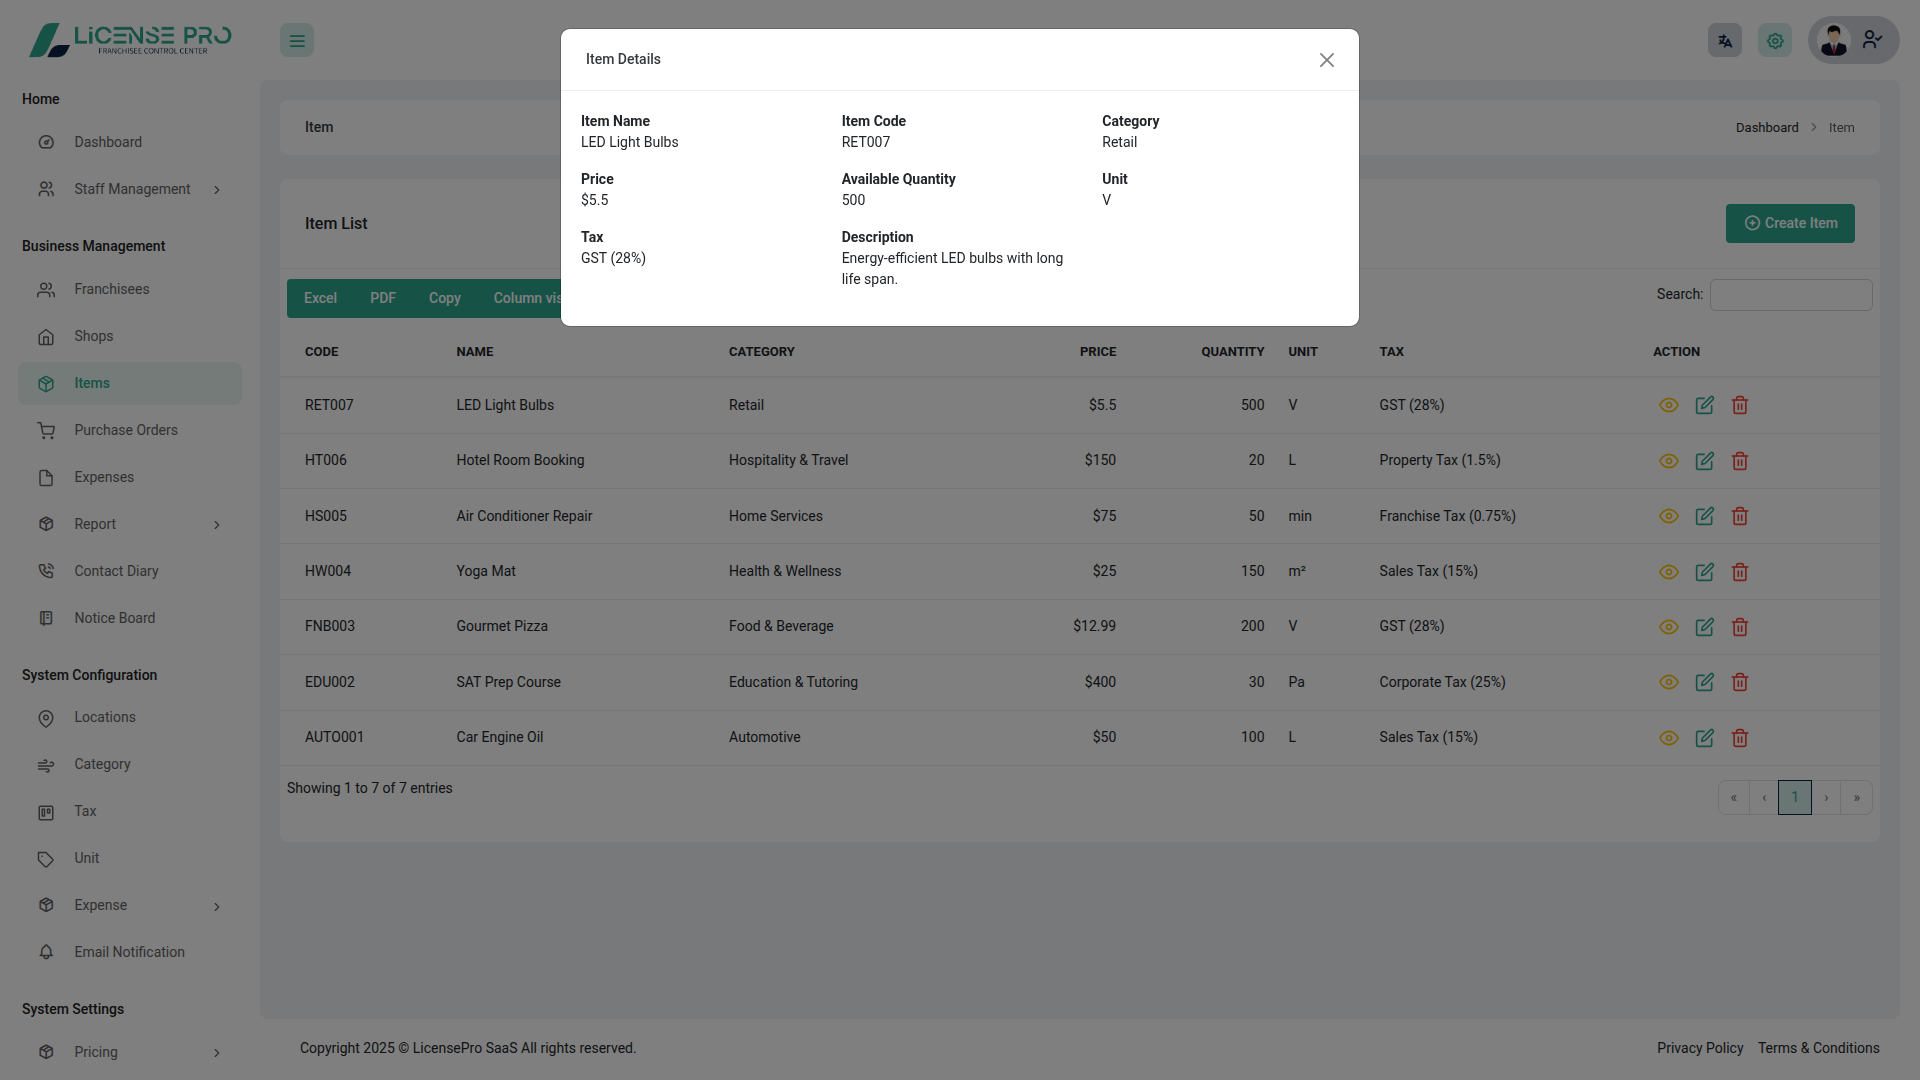Open the settings gear icon in header
Viewport: 1920px width, 1080px height.
(x=1774, y=41)
